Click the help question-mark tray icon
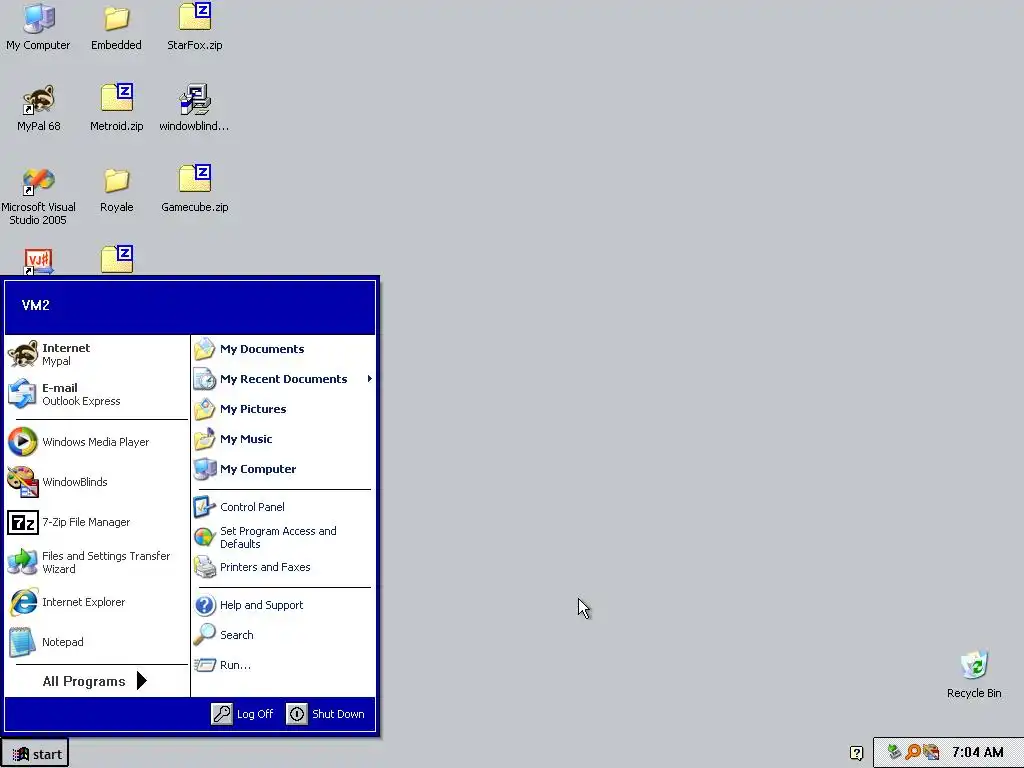Screen dimensions: 1024x768 coord(856,753)
